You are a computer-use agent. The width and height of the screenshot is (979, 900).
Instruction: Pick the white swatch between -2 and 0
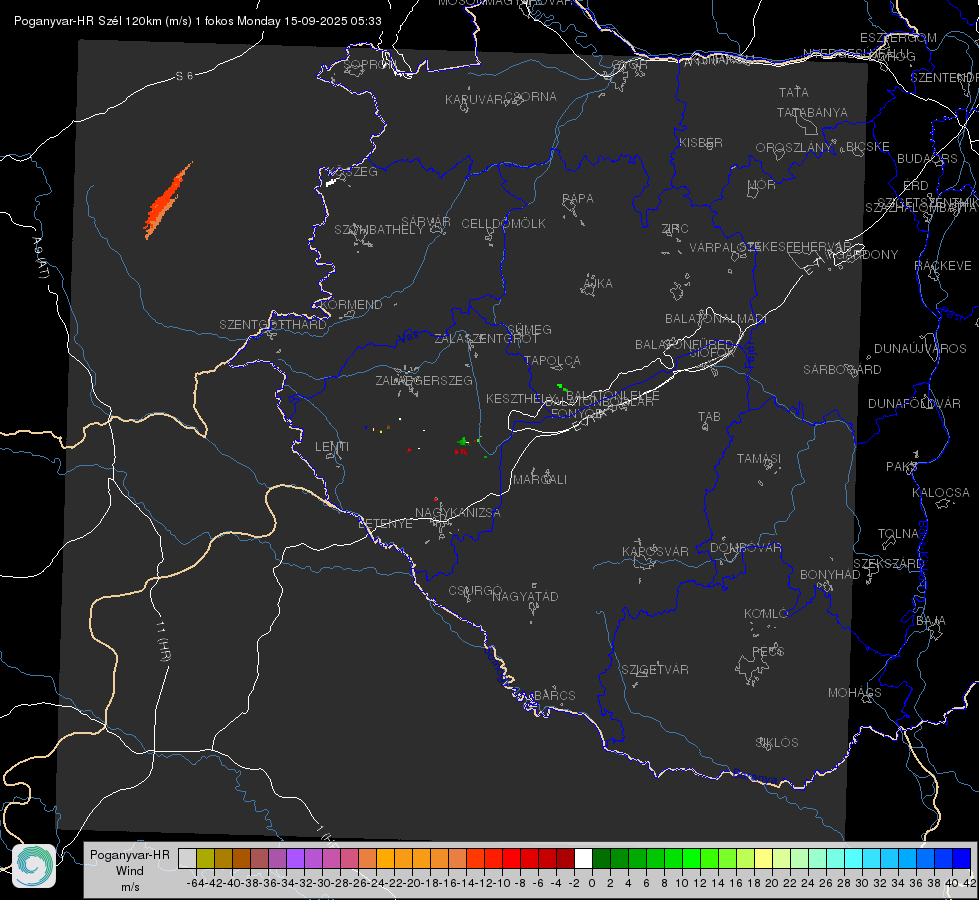(x=583, y=858)
